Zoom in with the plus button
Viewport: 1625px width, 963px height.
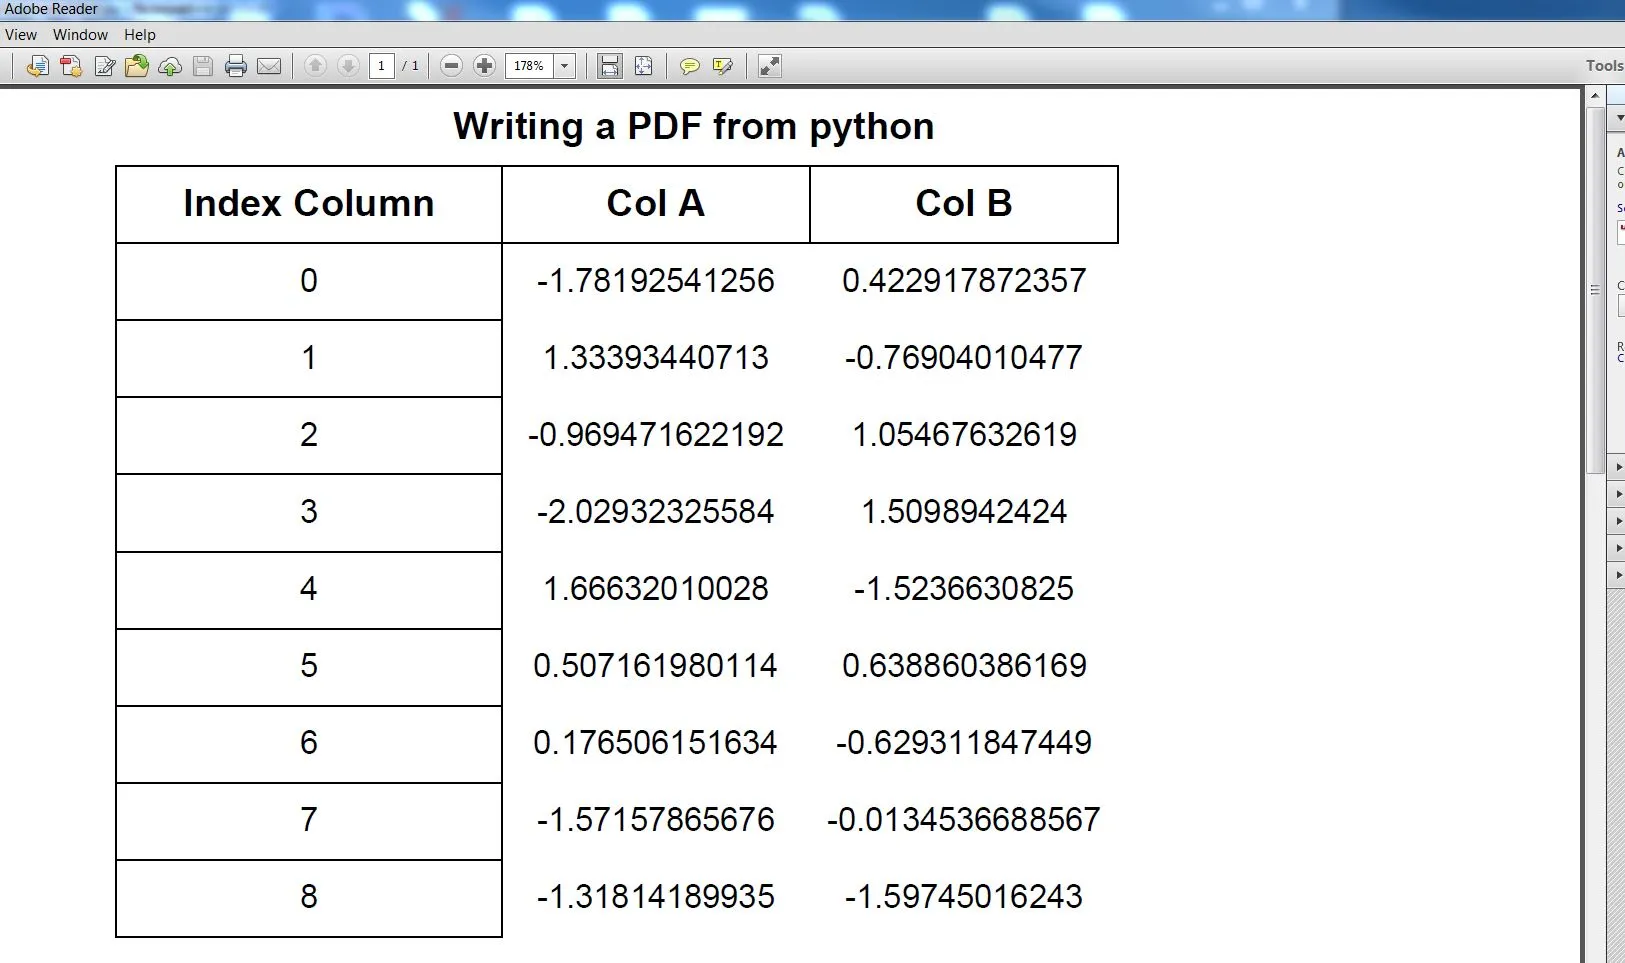click(485, 66)
